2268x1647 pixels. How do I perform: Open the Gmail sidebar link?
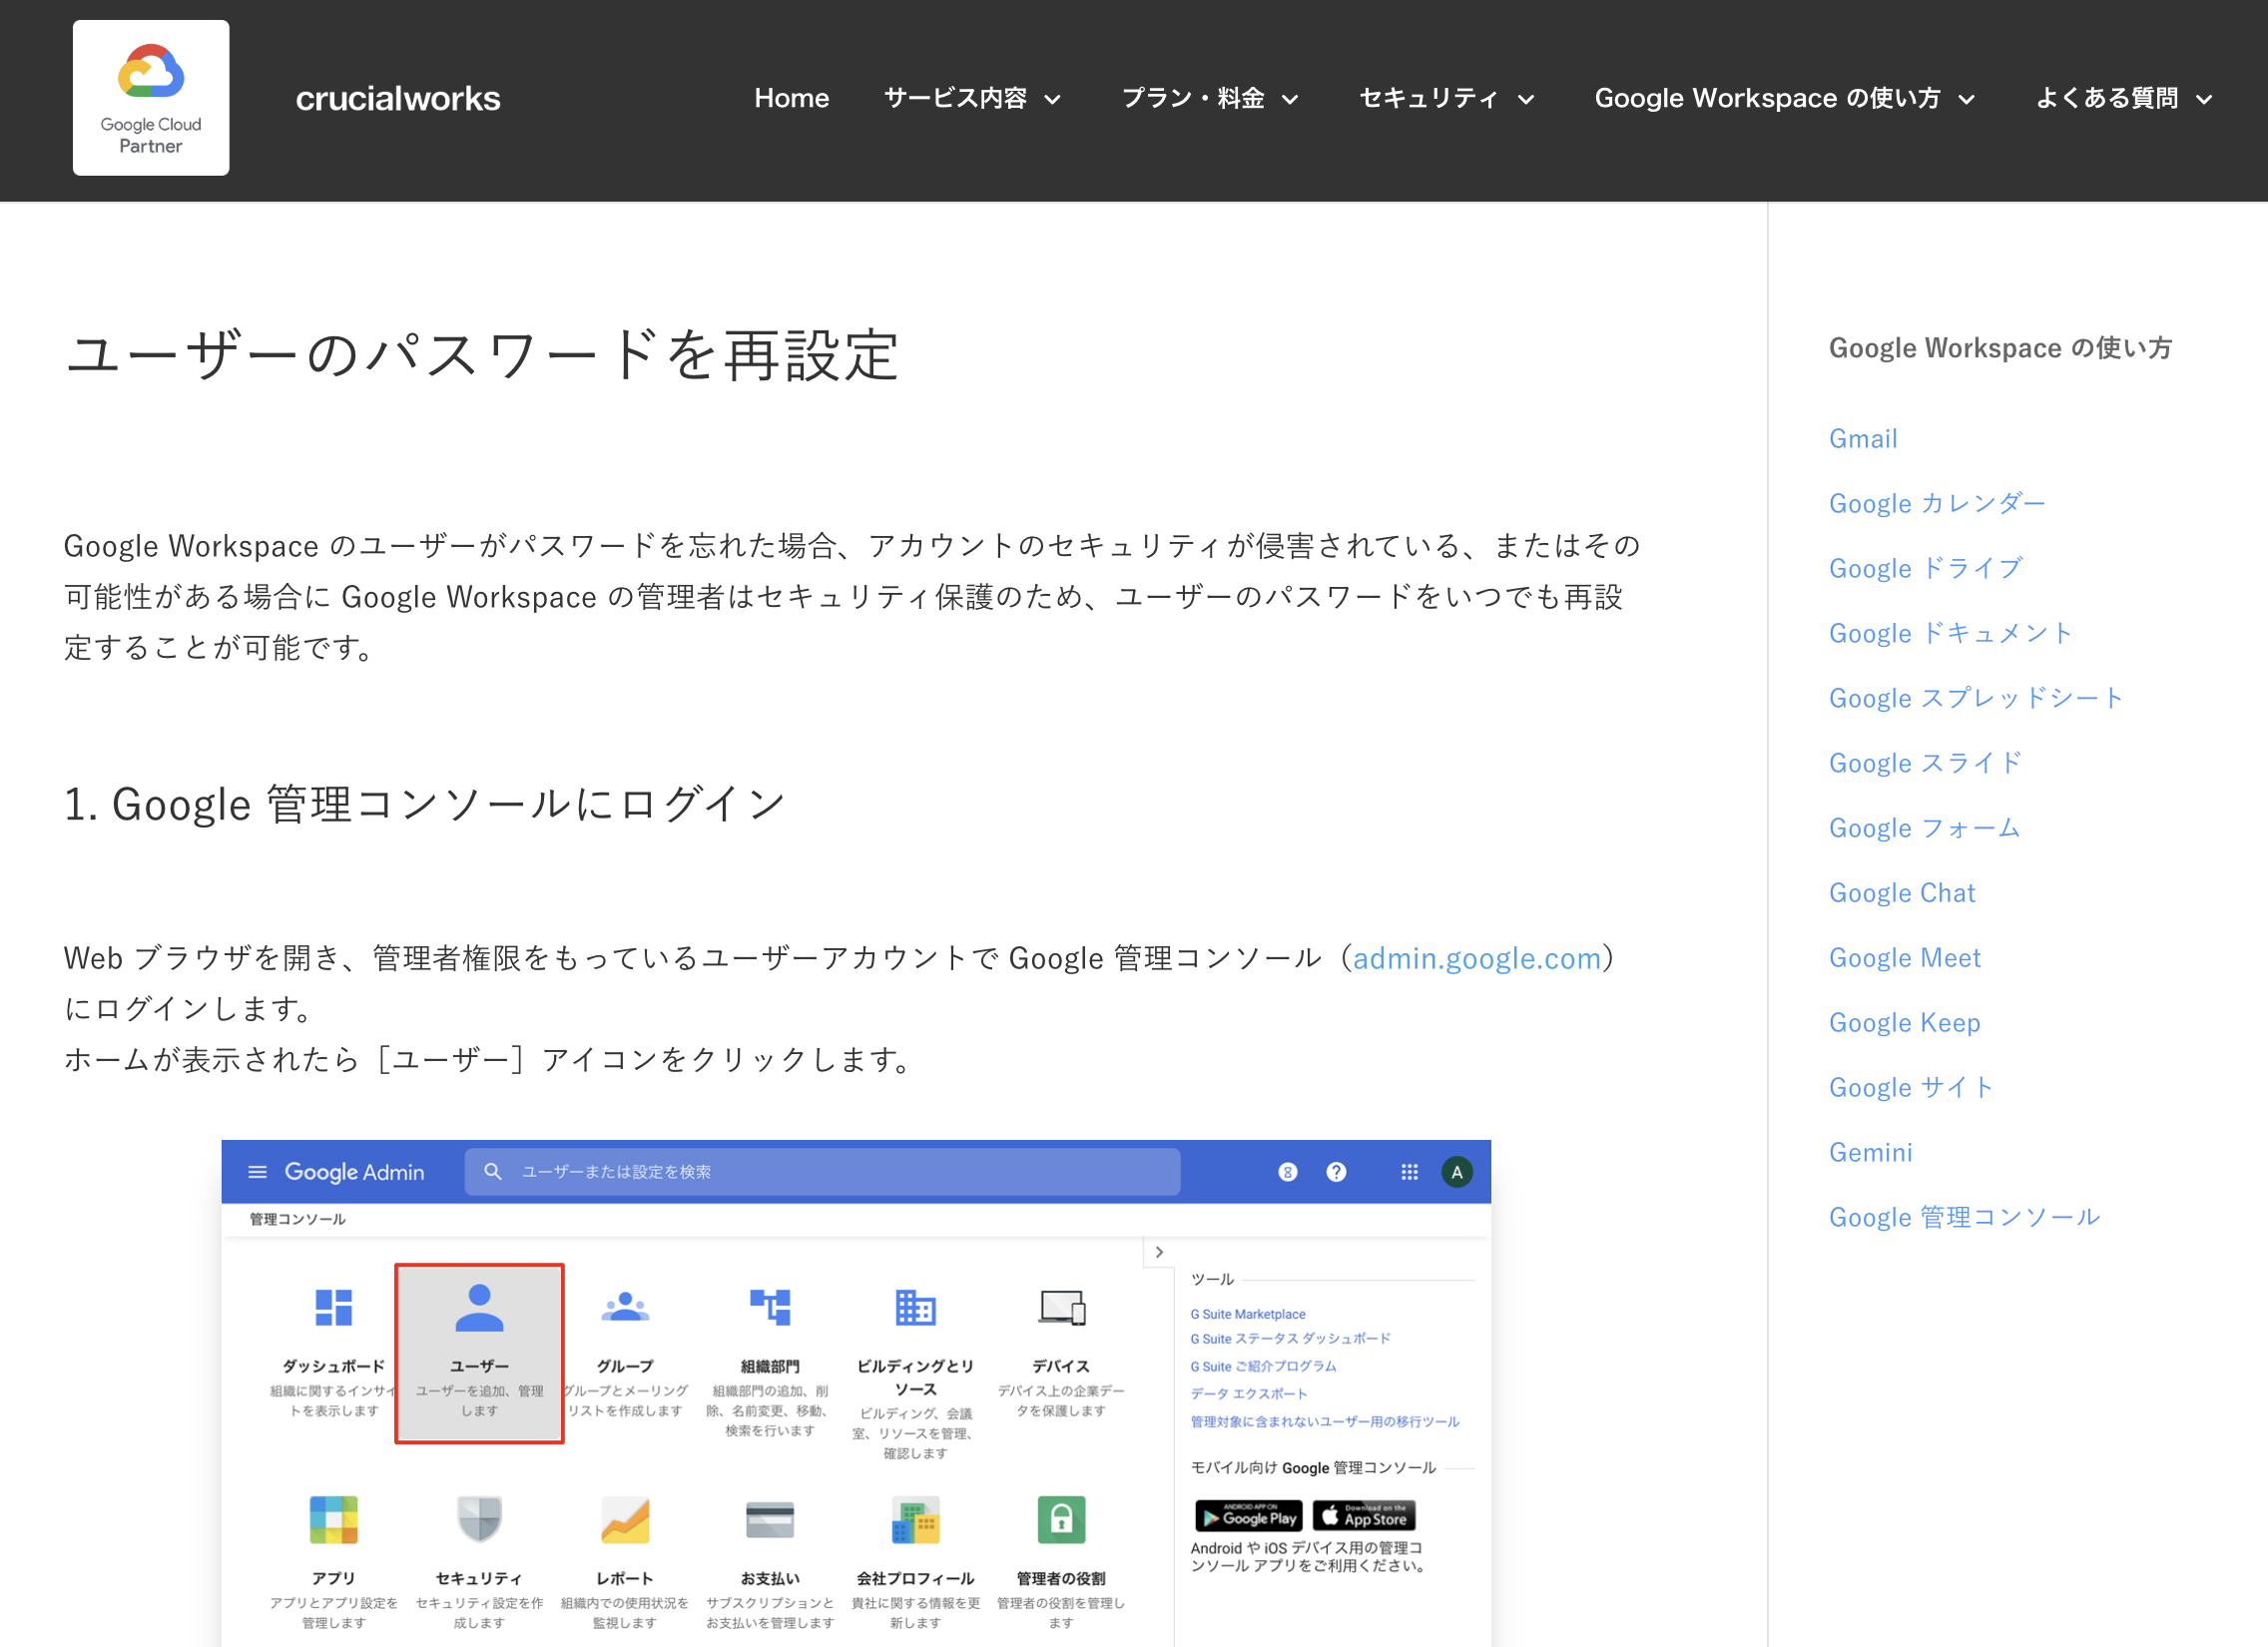pos(1862,438)
